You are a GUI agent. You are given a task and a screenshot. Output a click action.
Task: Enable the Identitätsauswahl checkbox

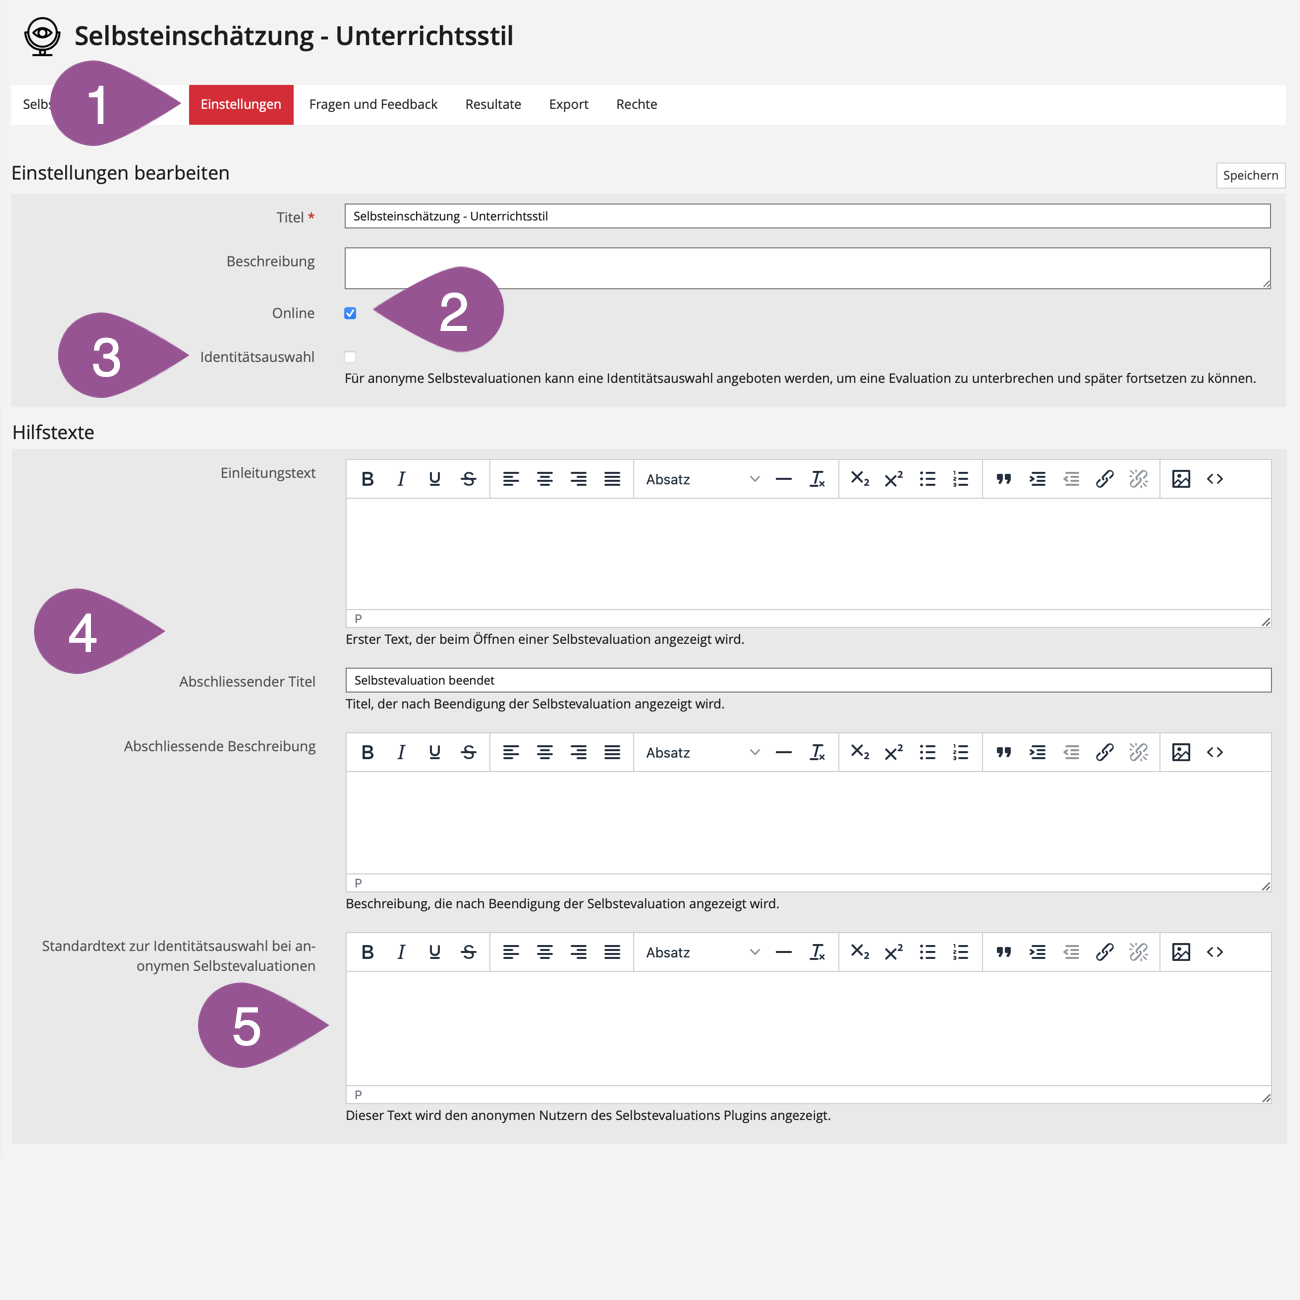click(x=350, y=357)
